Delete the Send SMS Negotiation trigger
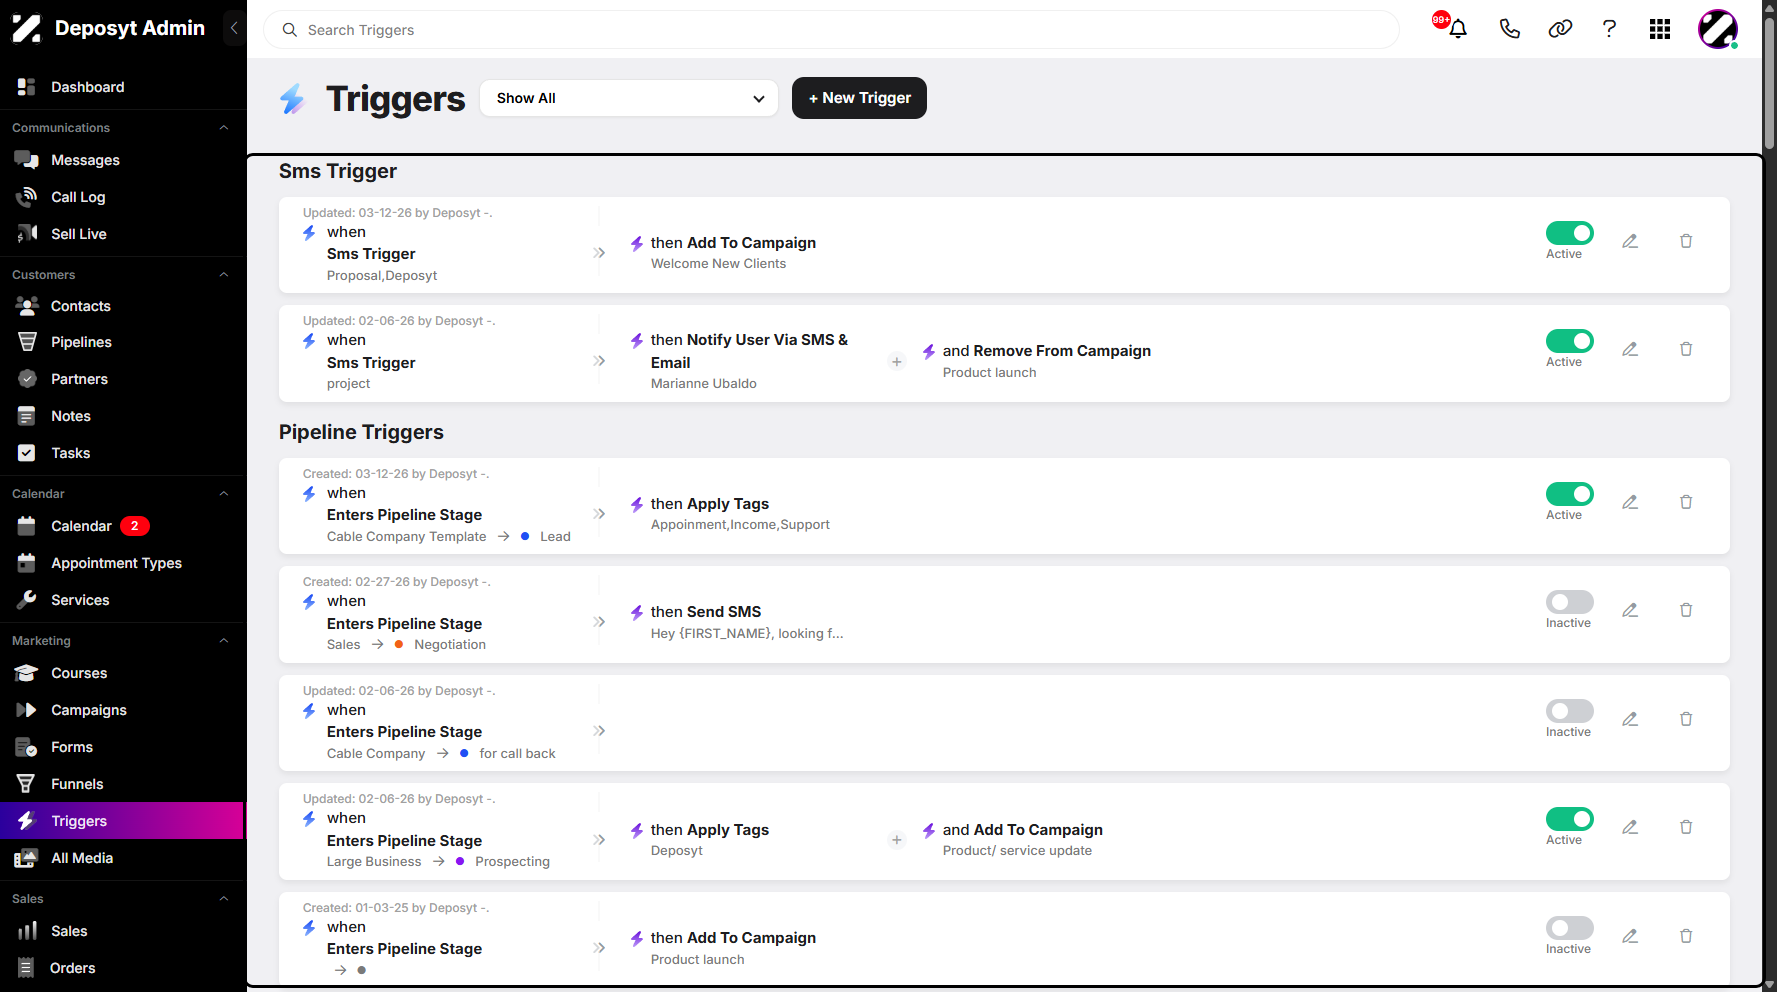Viewport: 1777px width, 992px height. coord(1686,610)
